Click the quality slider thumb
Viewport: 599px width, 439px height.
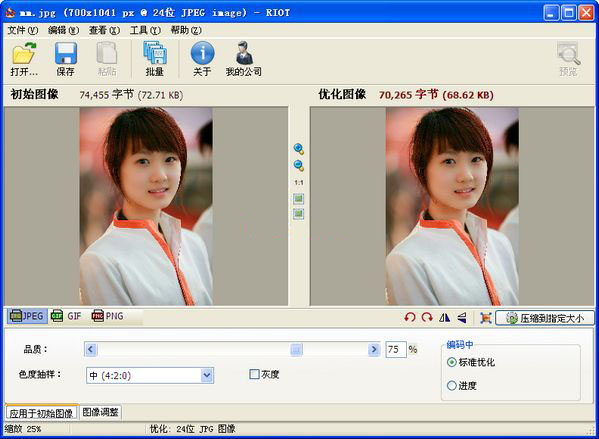296,349
